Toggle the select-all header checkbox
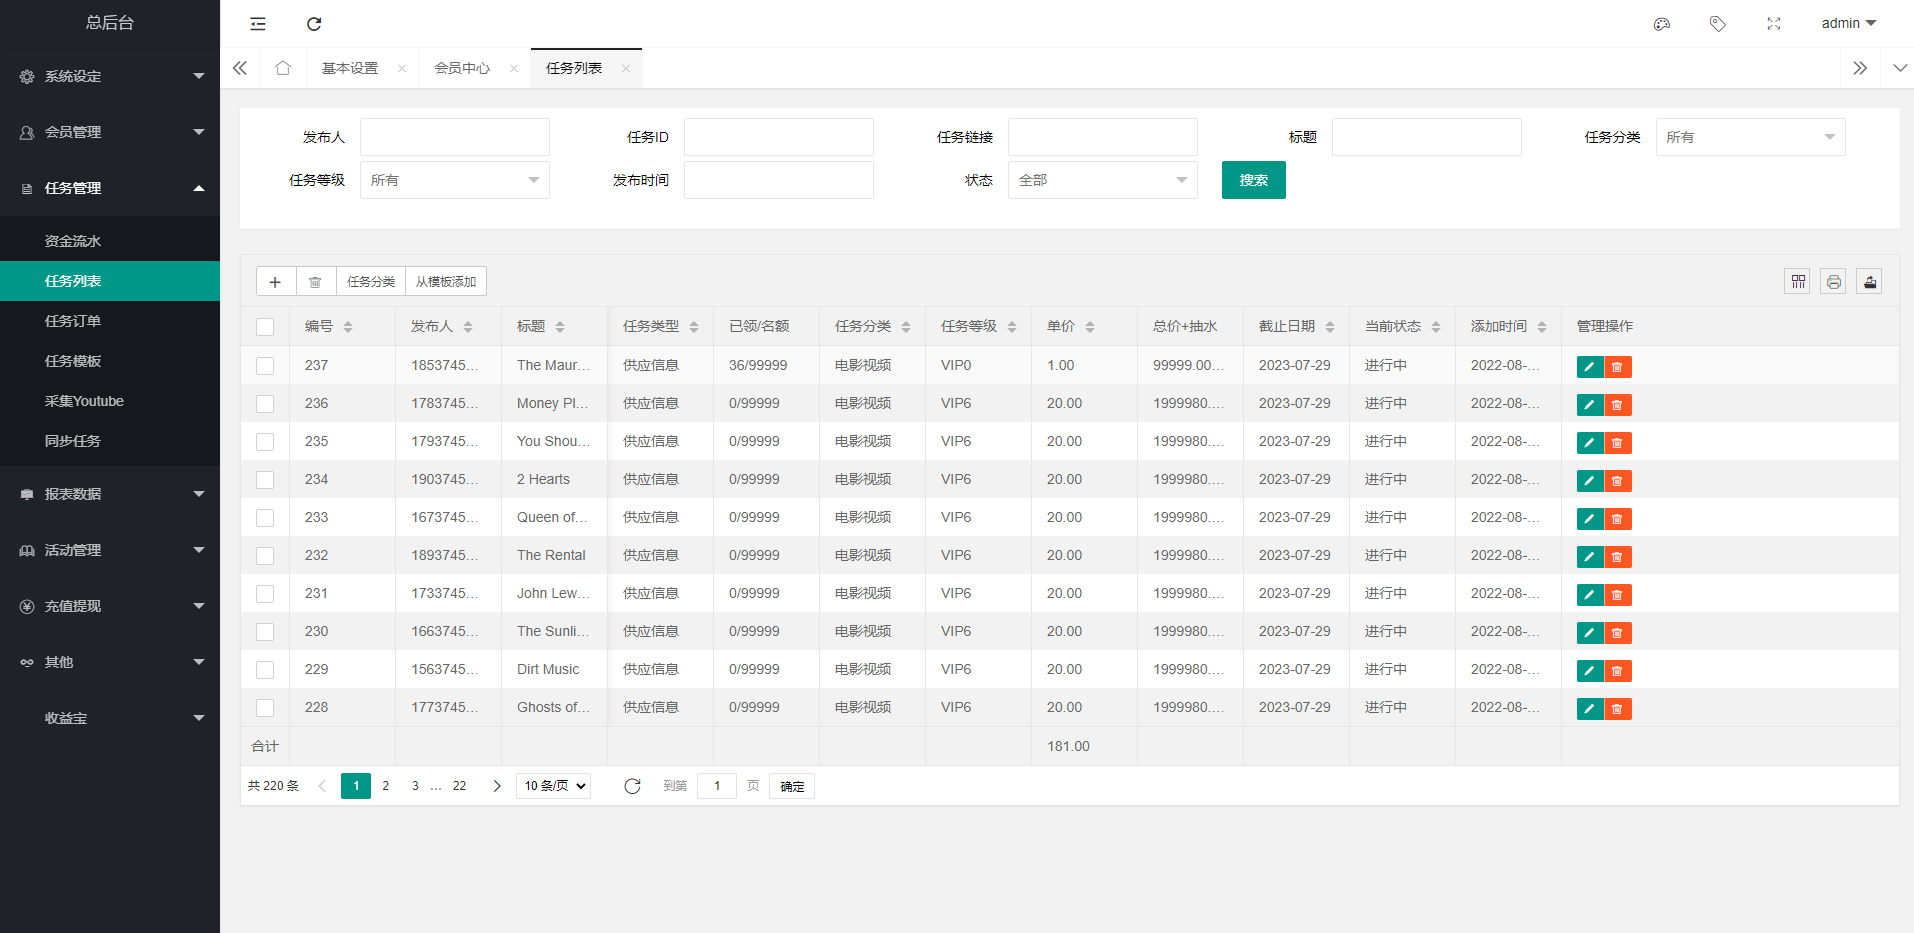Image resolution: width=1914 pixels, height=933 pixels. (265, 327)
